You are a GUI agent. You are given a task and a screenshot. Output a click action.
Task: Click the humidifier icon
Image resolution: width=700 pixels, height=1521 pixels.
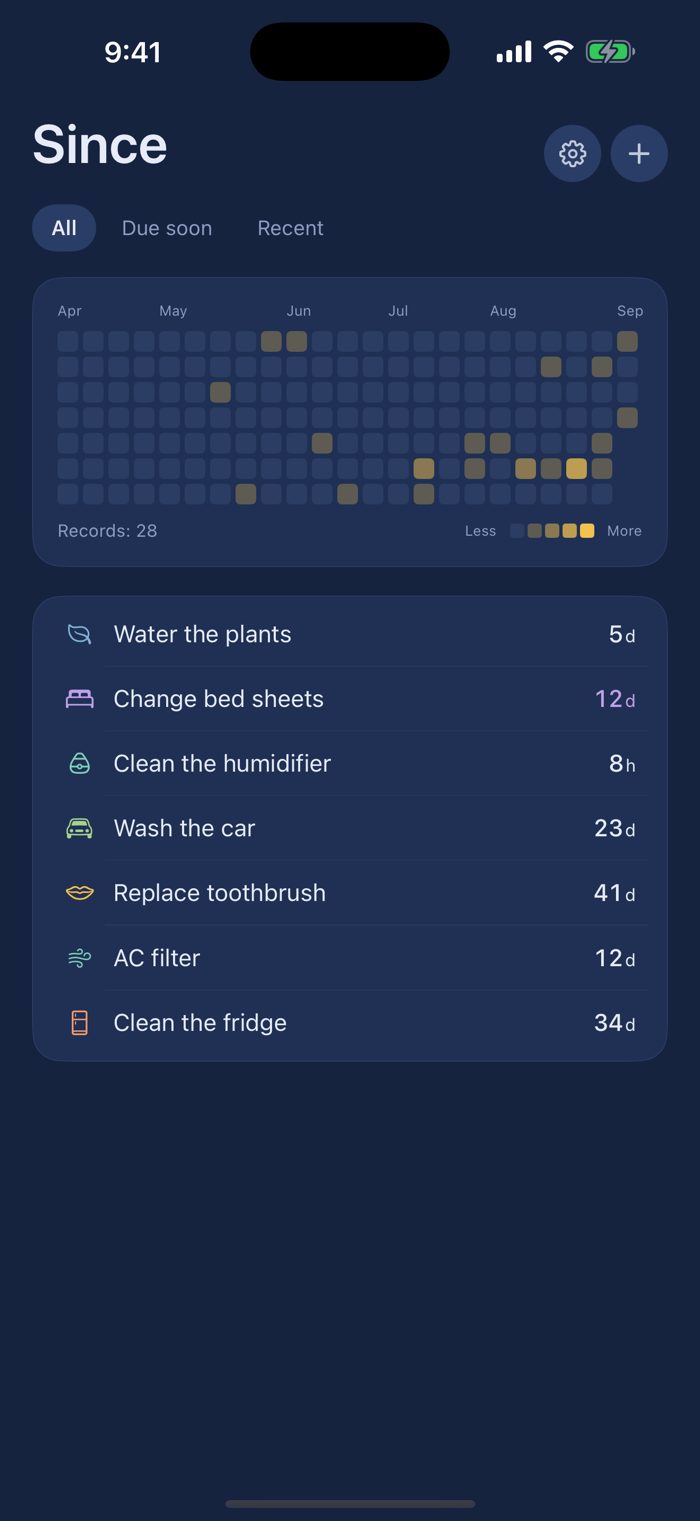(x=80, y=763)
